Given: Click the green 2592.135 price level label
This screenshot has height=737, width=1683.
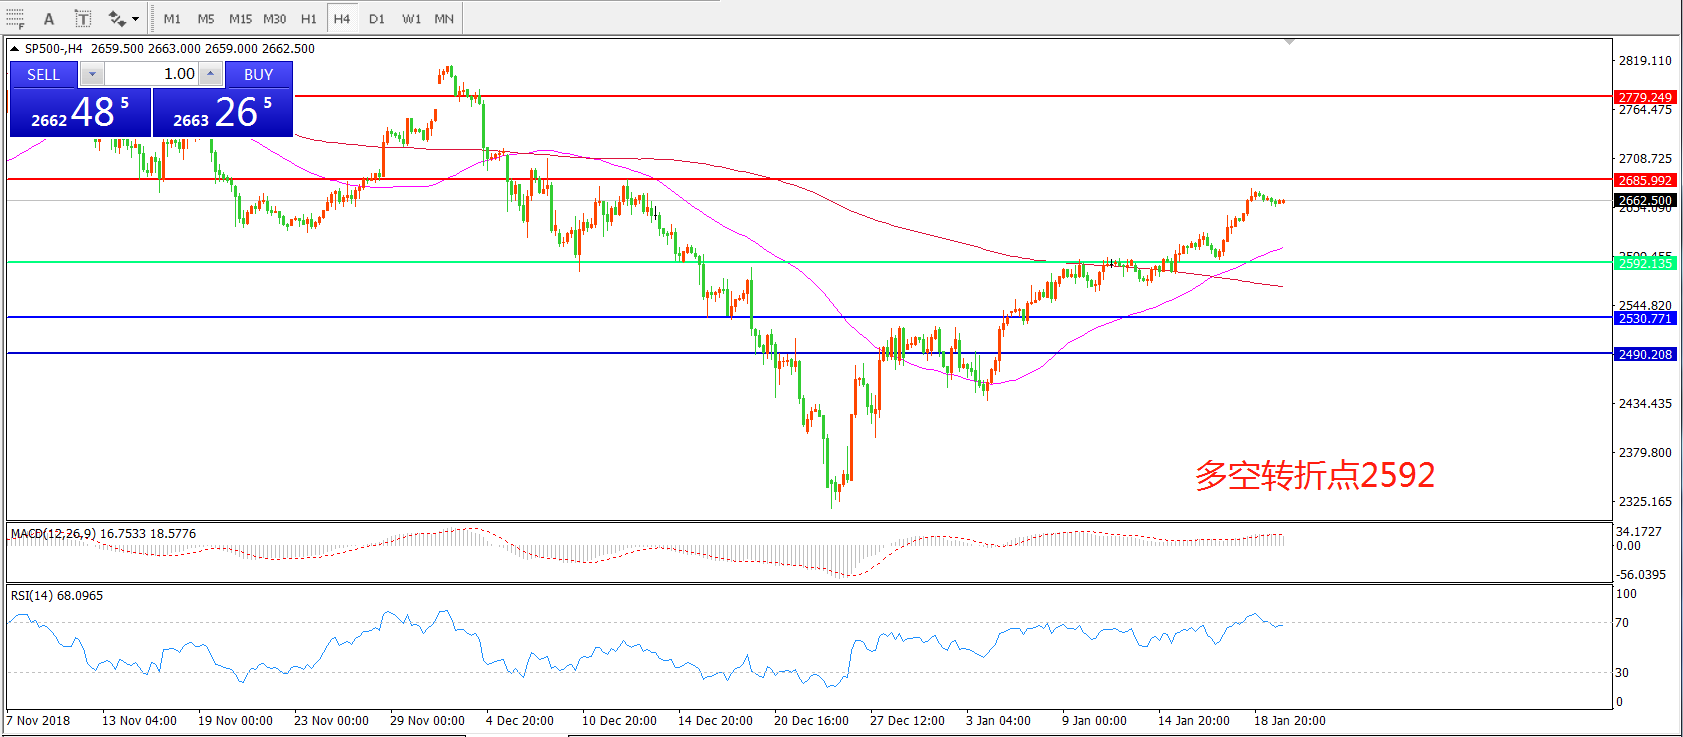Looking at the screenshot, I should pyautogui.click(x=1645, y=263).
